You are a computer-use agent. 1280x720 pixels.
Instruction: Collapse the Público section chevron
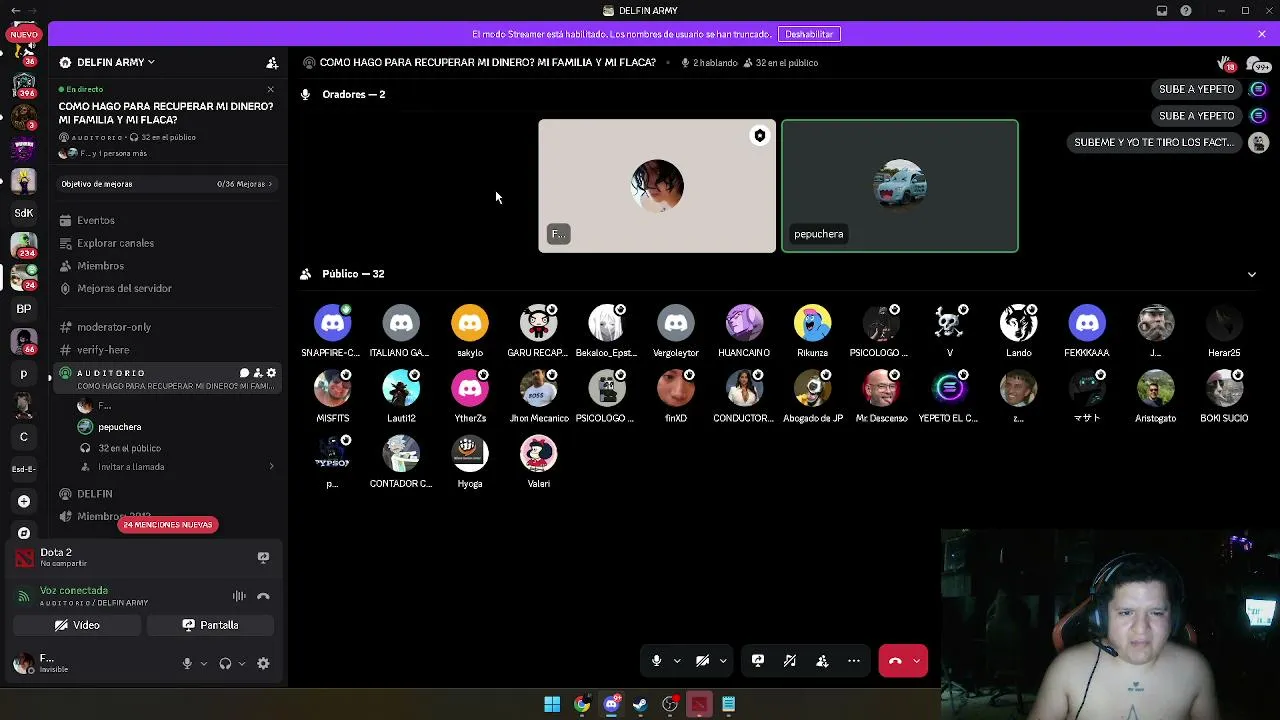tap(1252, 274)
